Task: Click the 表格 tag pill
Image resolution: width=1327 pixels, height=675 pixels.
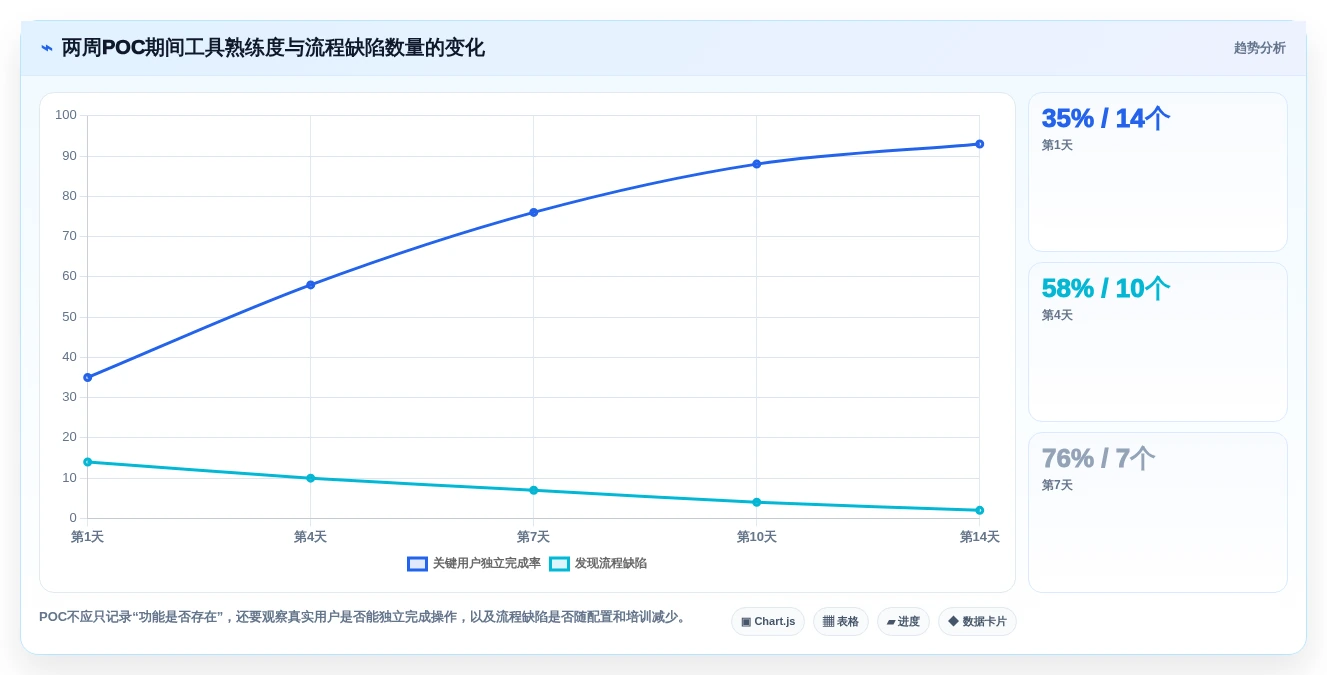Action: pos(840,622)
